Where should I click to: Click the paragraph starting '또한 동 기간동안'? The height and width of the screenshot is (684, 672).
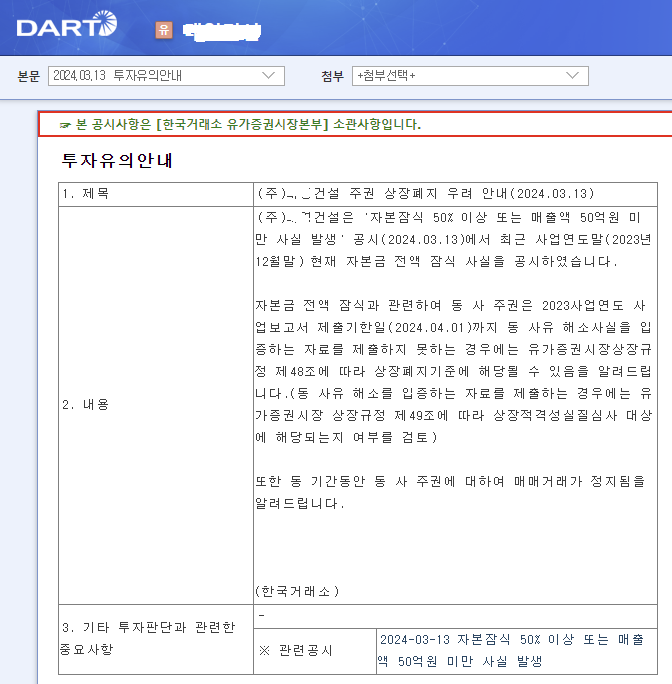tap(450, 492)
